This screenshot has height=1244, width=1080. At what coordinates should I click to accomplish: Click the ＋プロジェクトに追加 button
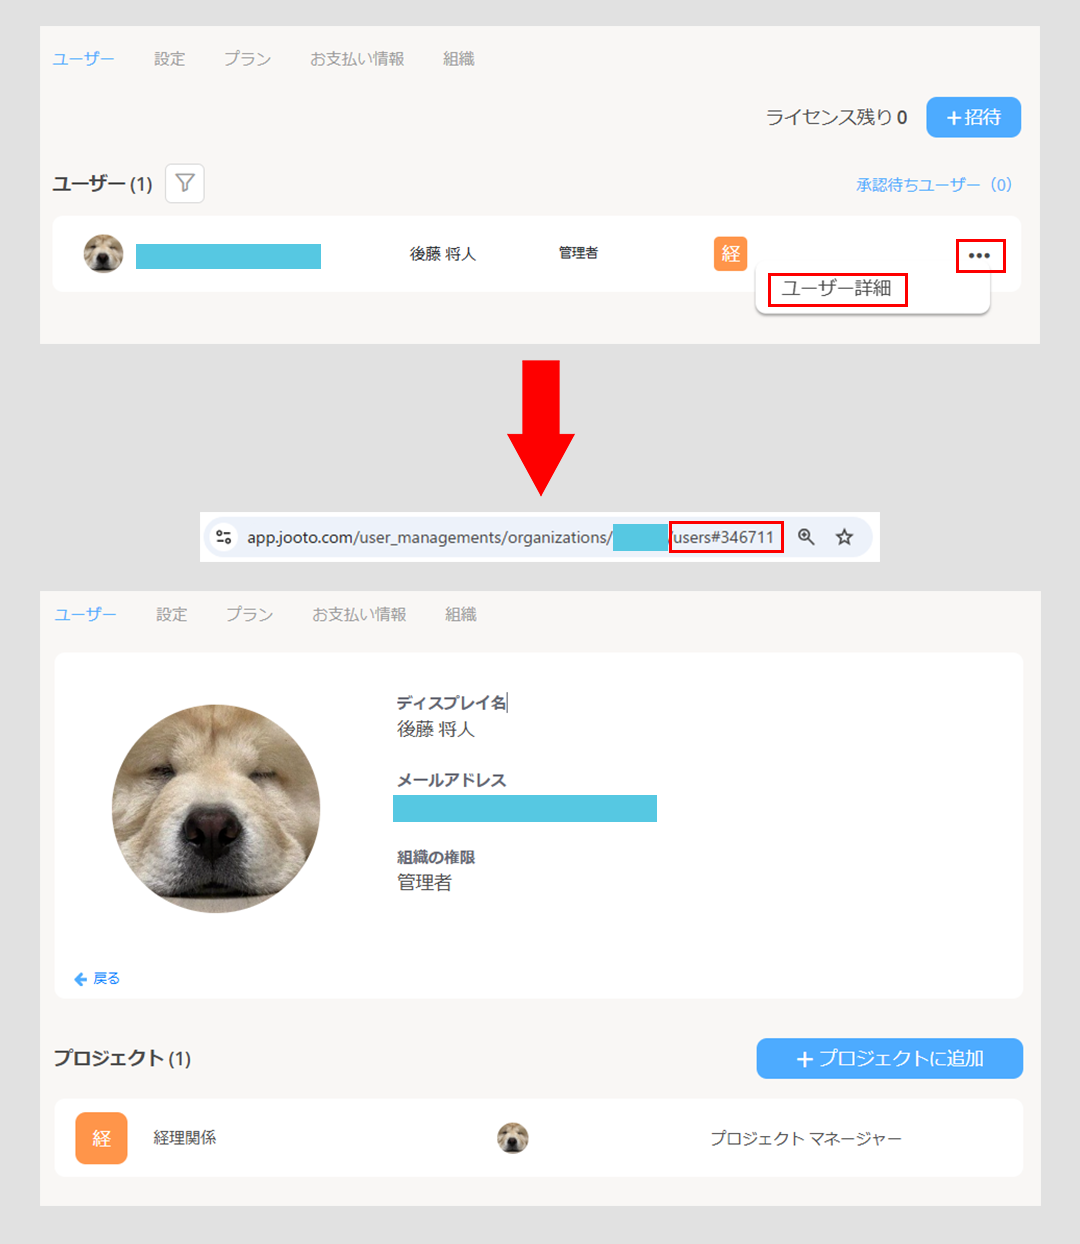point(890,1058)
